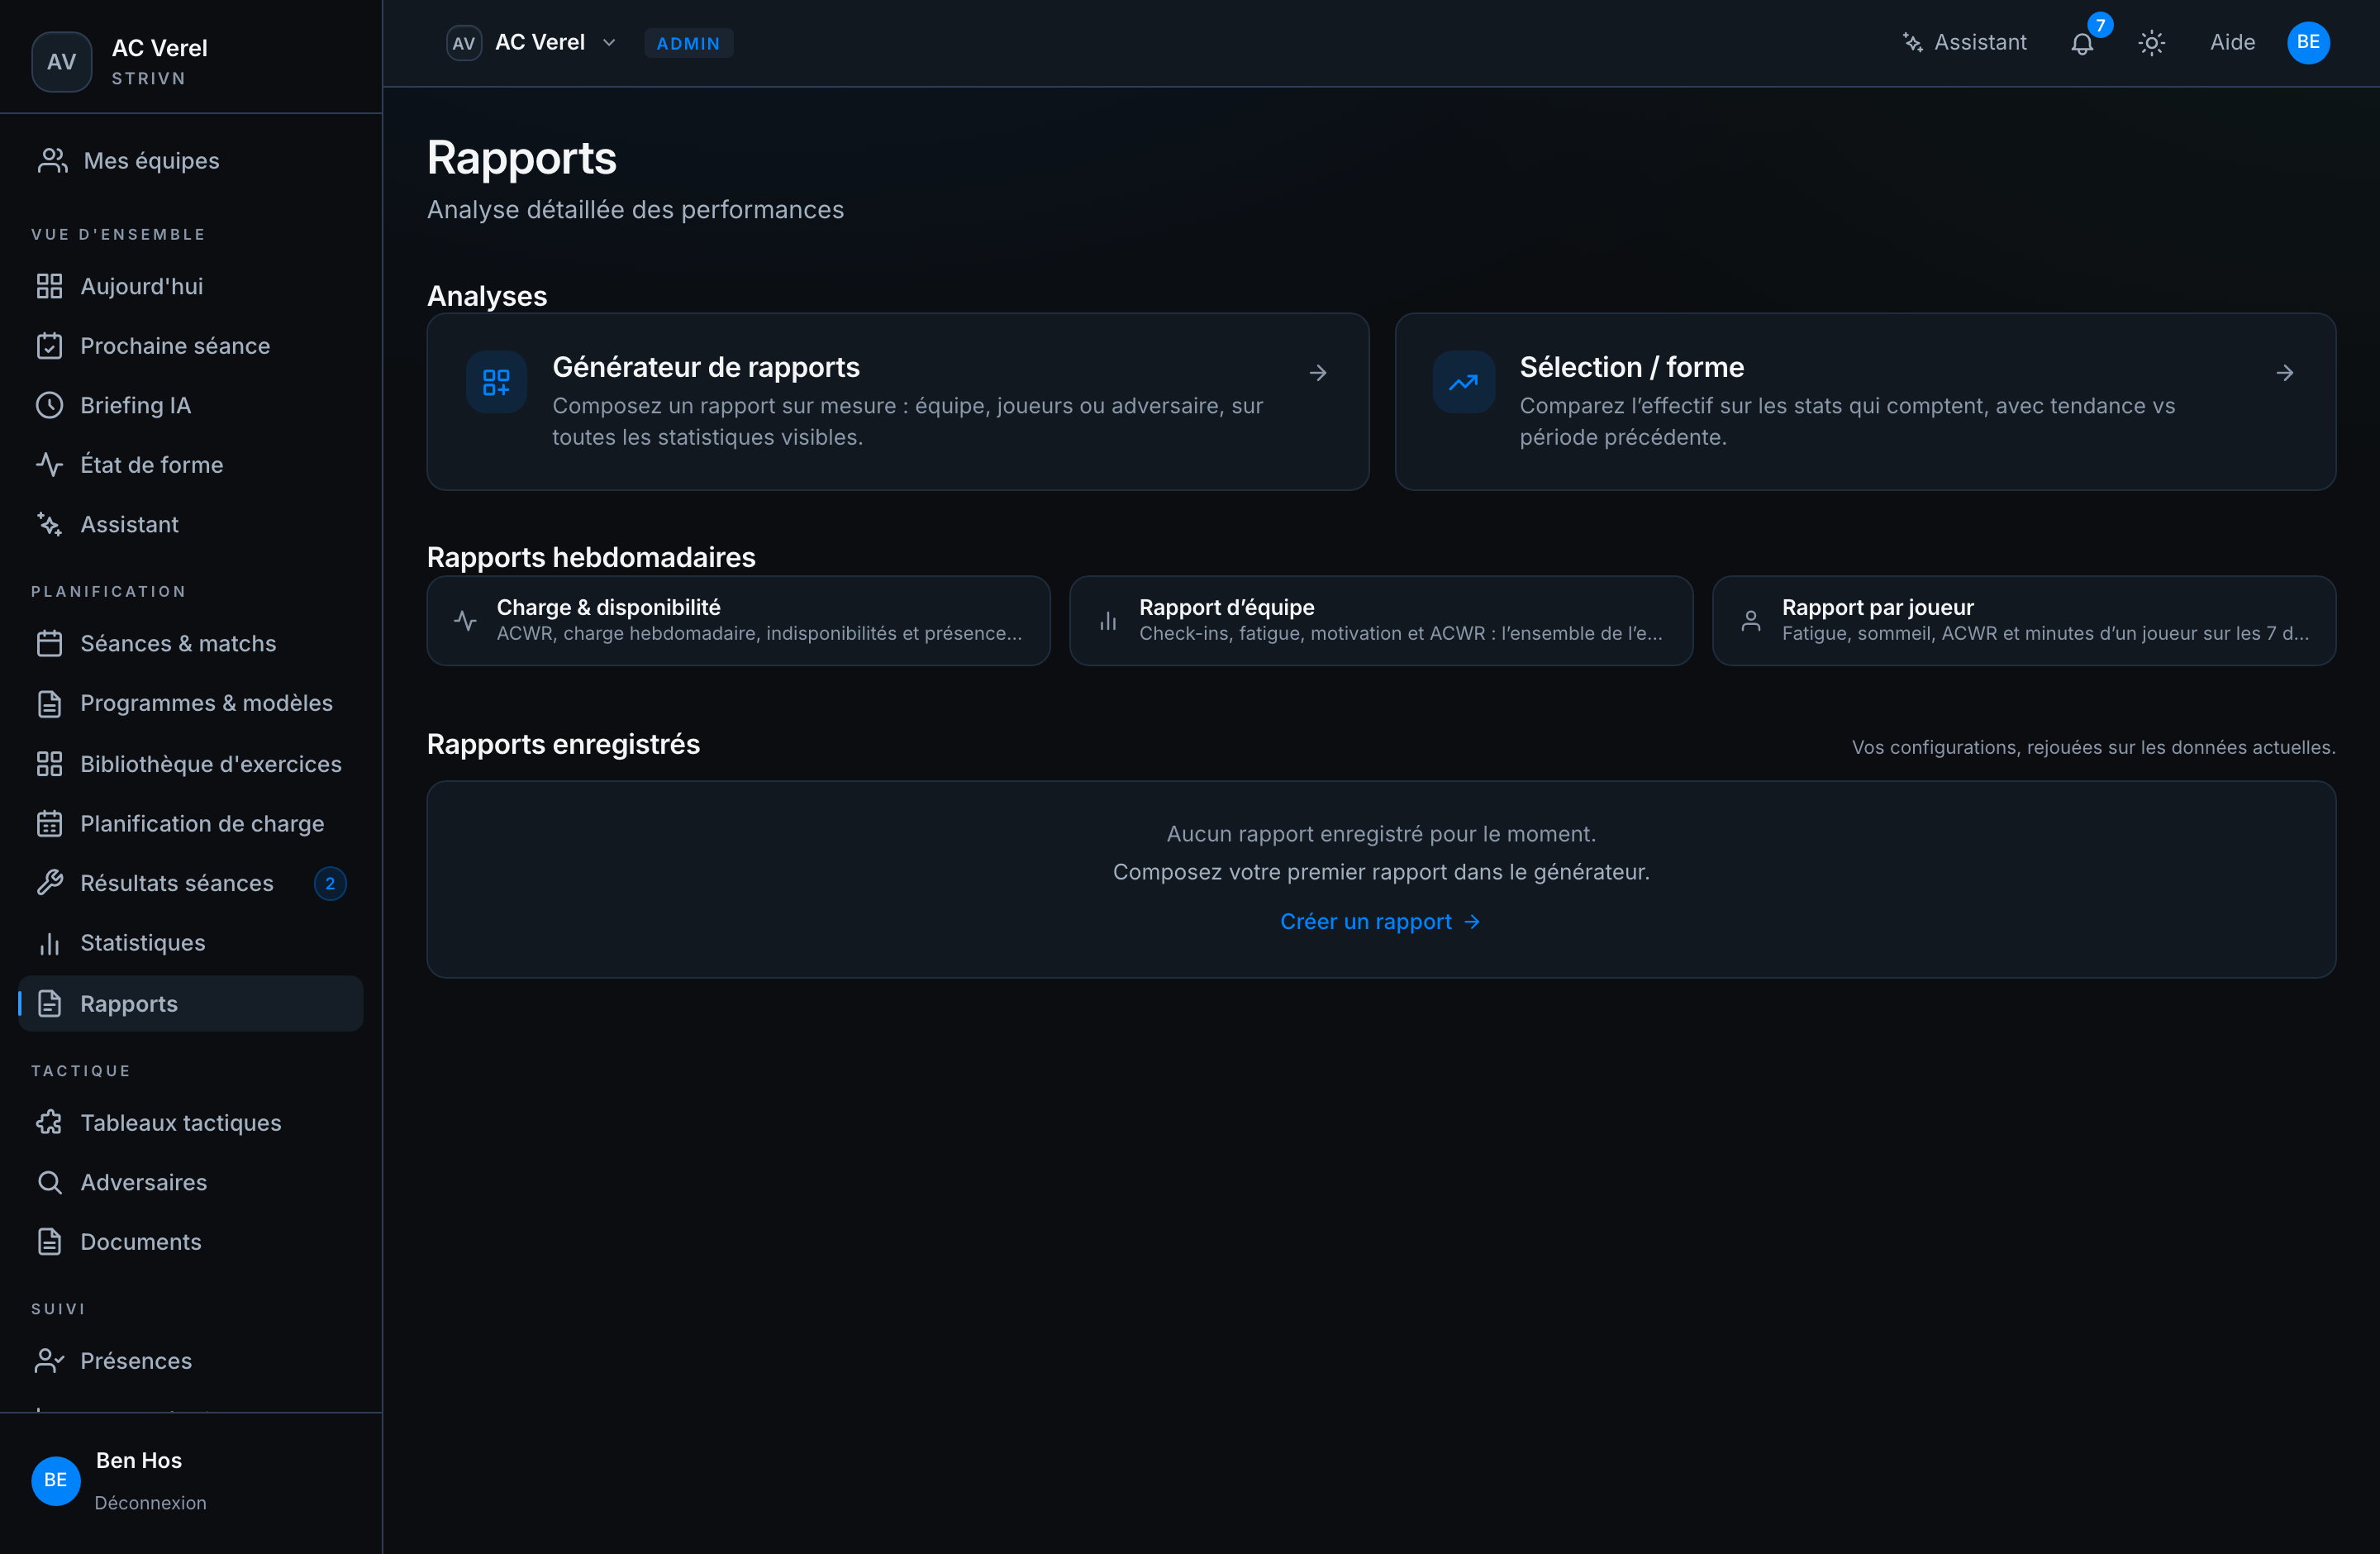
Task: Click the Briefing IA clock icon
Action: [x=49, y=405]
